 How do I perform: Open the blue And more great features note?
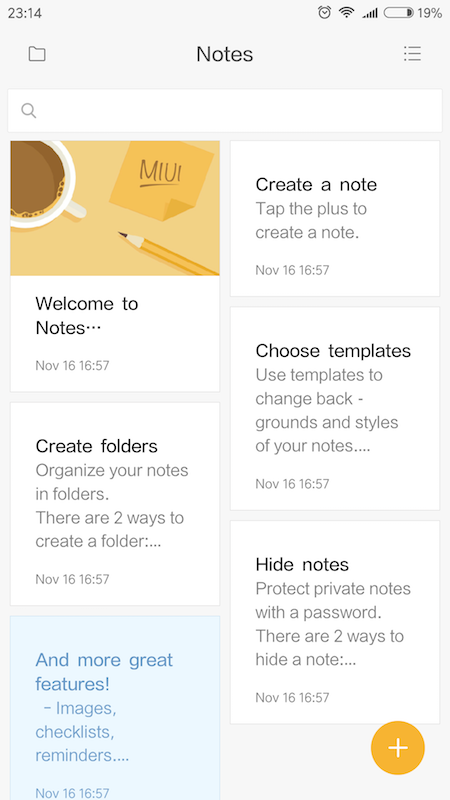(115, 708)
